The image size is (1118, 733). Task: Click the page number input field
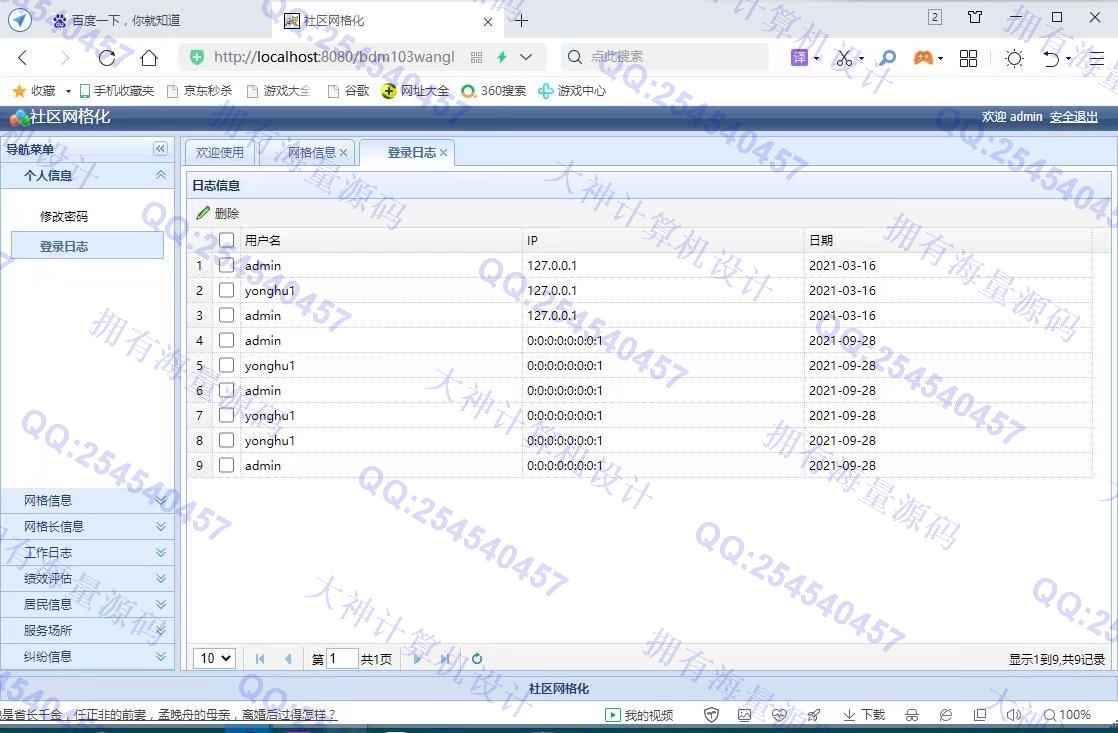point(342,658)
